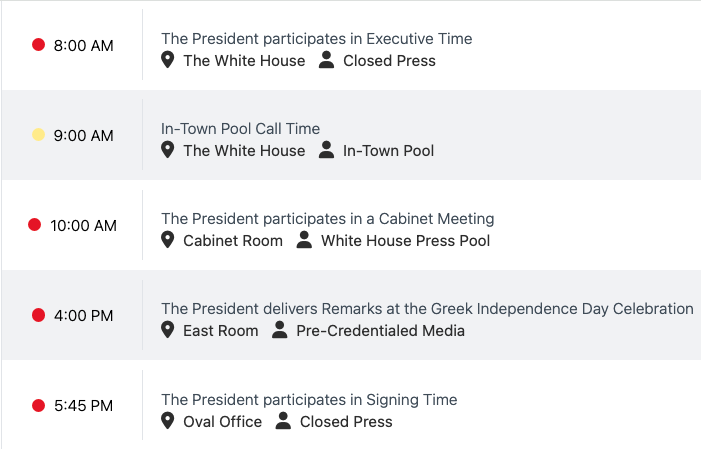Image resolution: width=701 pixels, height=449 pixels.
Task: Click location pin icon beside Oval Office
Action: (x=168, y=421)
